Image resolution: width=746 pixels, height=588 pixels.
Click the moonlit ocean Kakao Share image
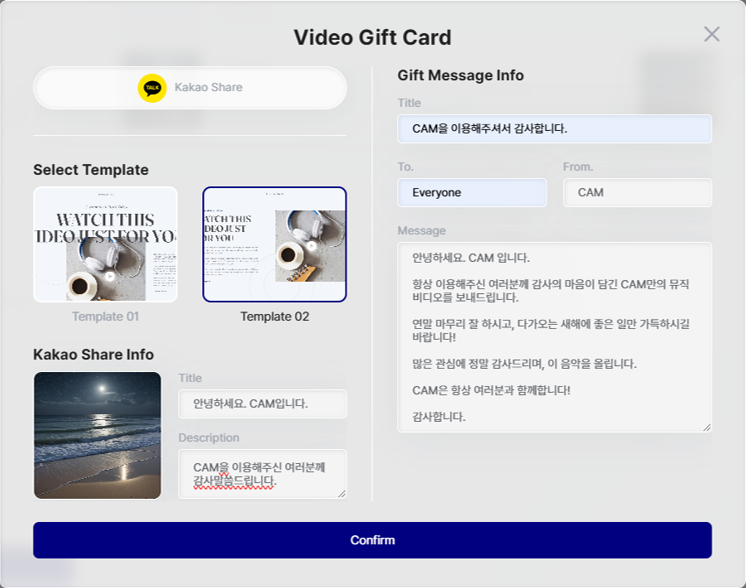[x=97, y=435]
